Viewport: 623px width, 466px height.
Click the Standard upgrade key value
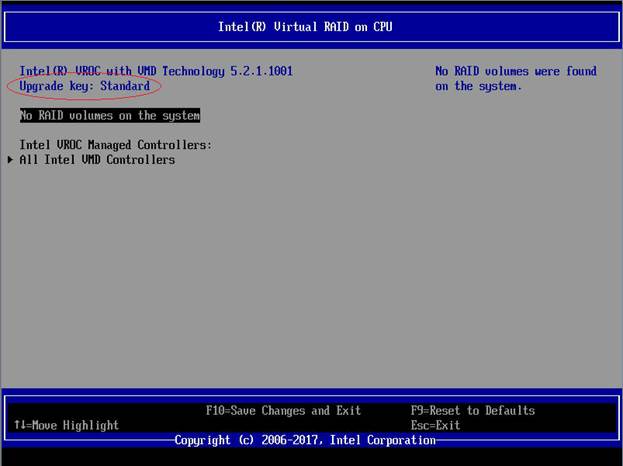125,86
